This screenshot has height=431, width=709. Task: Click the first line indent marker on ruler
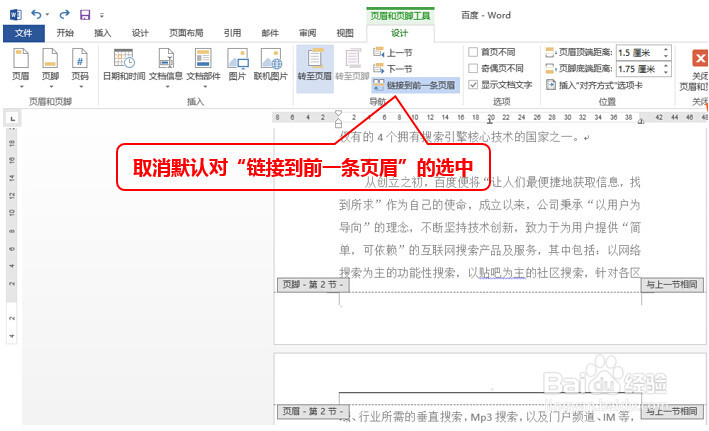[x=338, y=114]
